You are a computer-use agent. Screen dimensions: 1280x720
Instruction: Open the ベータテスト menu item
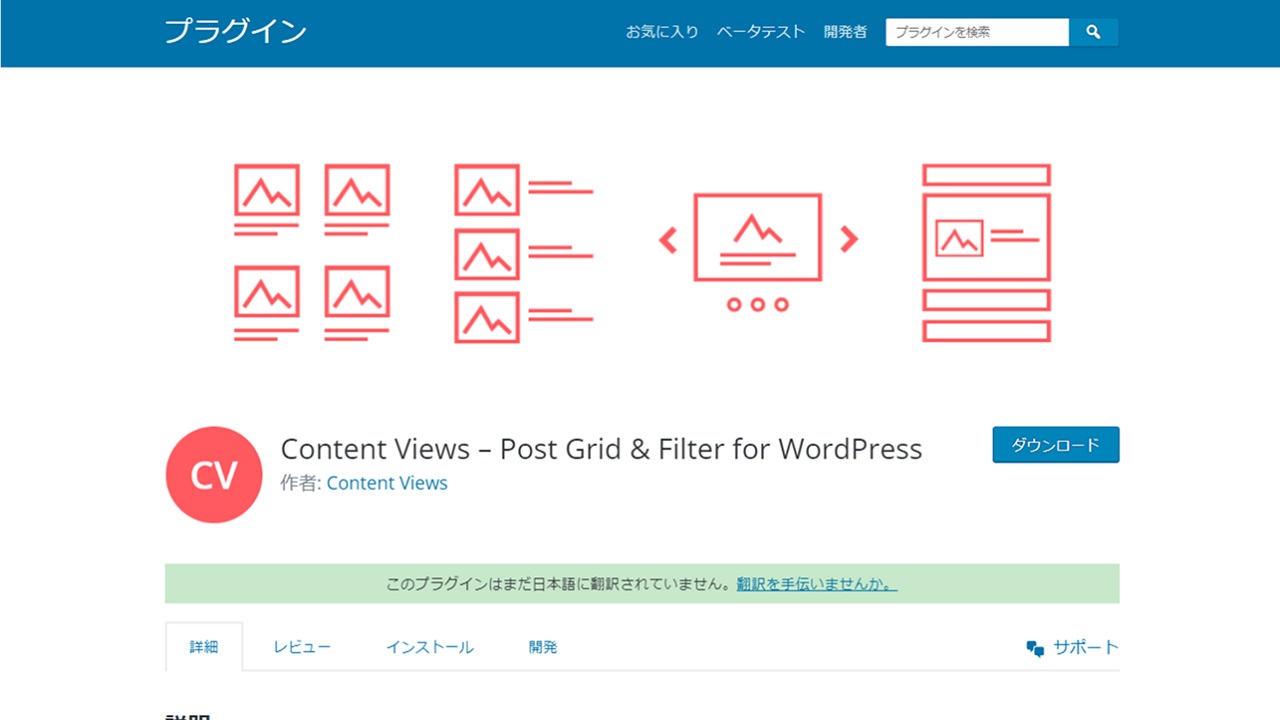click(761, 32)
